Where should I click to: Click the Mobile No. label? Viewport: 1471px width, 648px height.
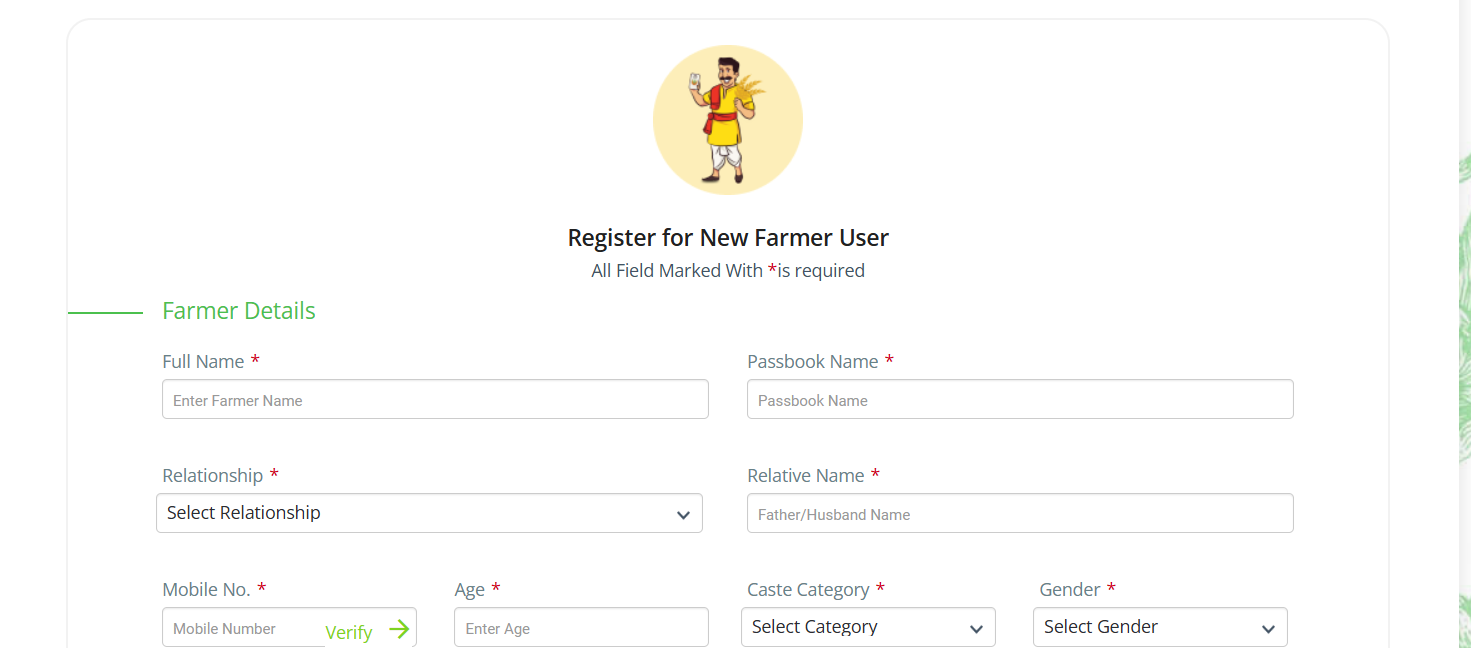tap(206, 589)
